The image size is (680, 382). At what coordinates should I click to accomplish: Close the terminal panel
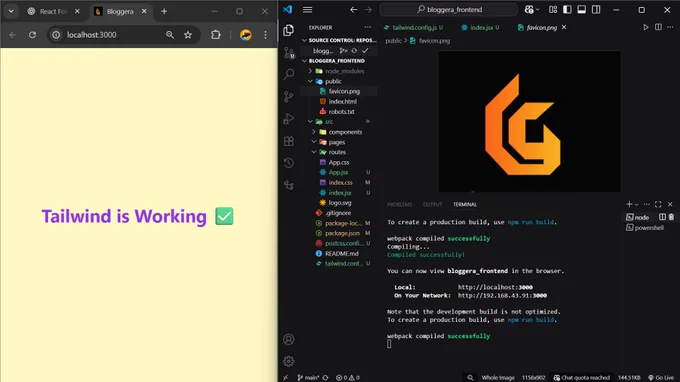[x=670, y=204]
